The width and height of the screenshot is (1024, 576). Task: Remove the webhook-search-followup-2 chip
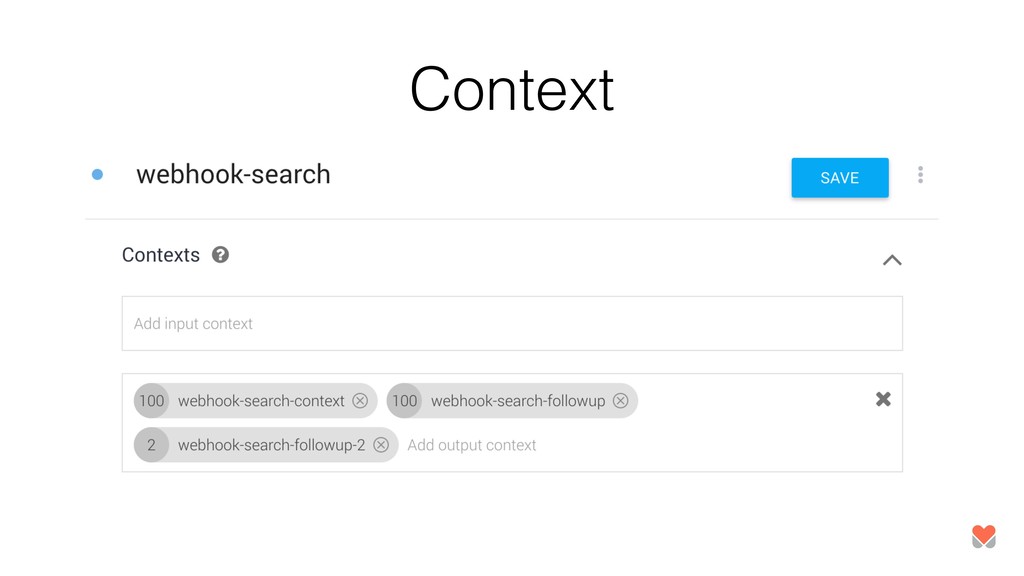click(381, 445)
